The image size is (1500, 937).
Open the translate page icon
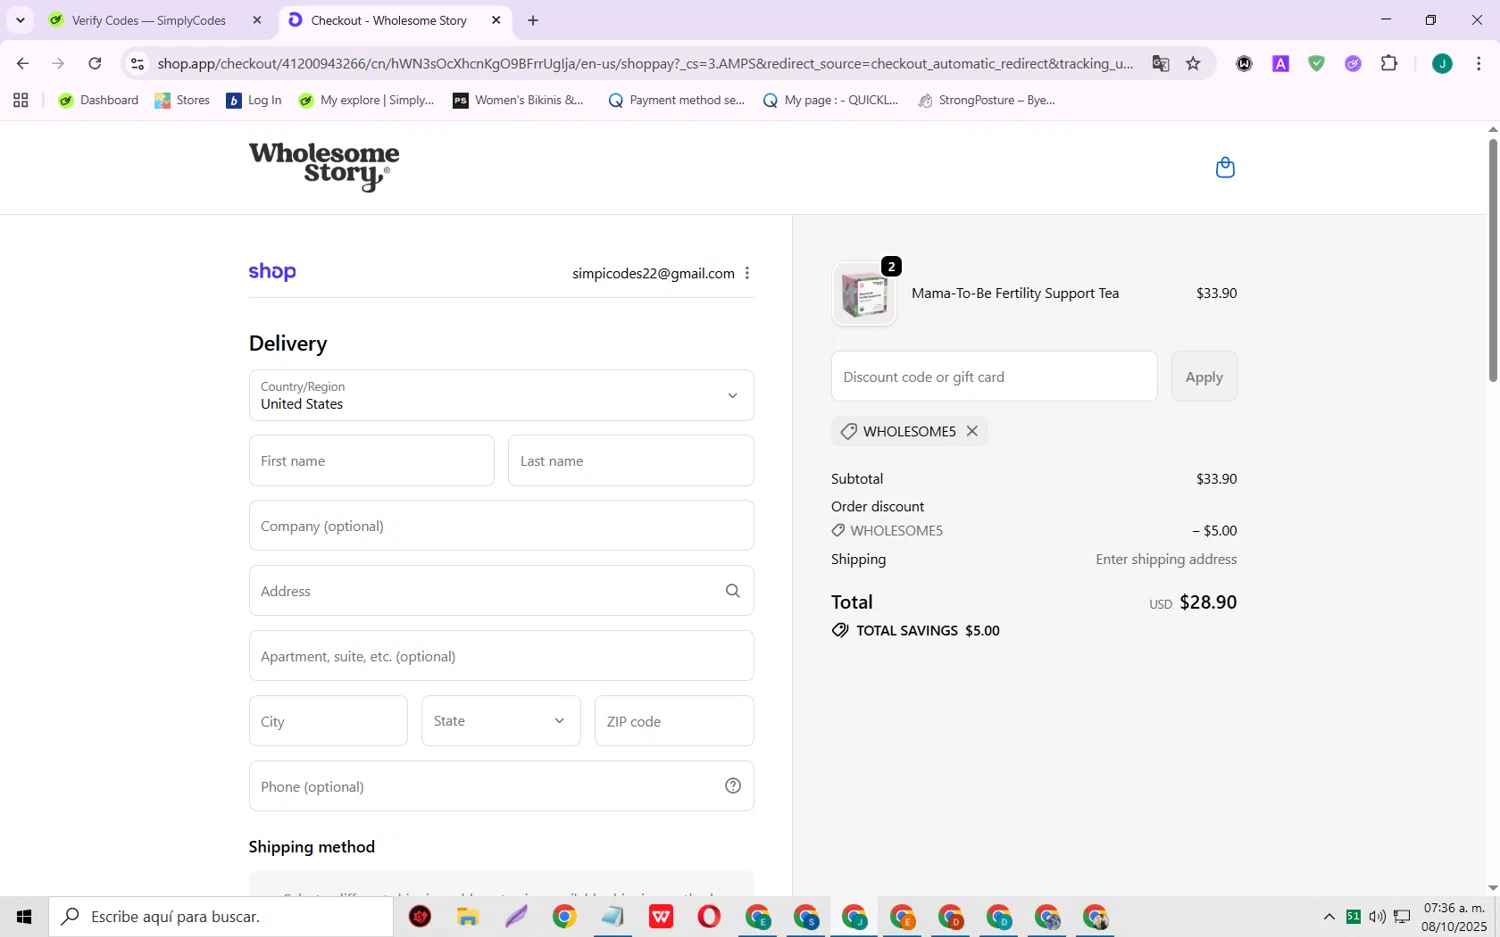pos(1160,63)
